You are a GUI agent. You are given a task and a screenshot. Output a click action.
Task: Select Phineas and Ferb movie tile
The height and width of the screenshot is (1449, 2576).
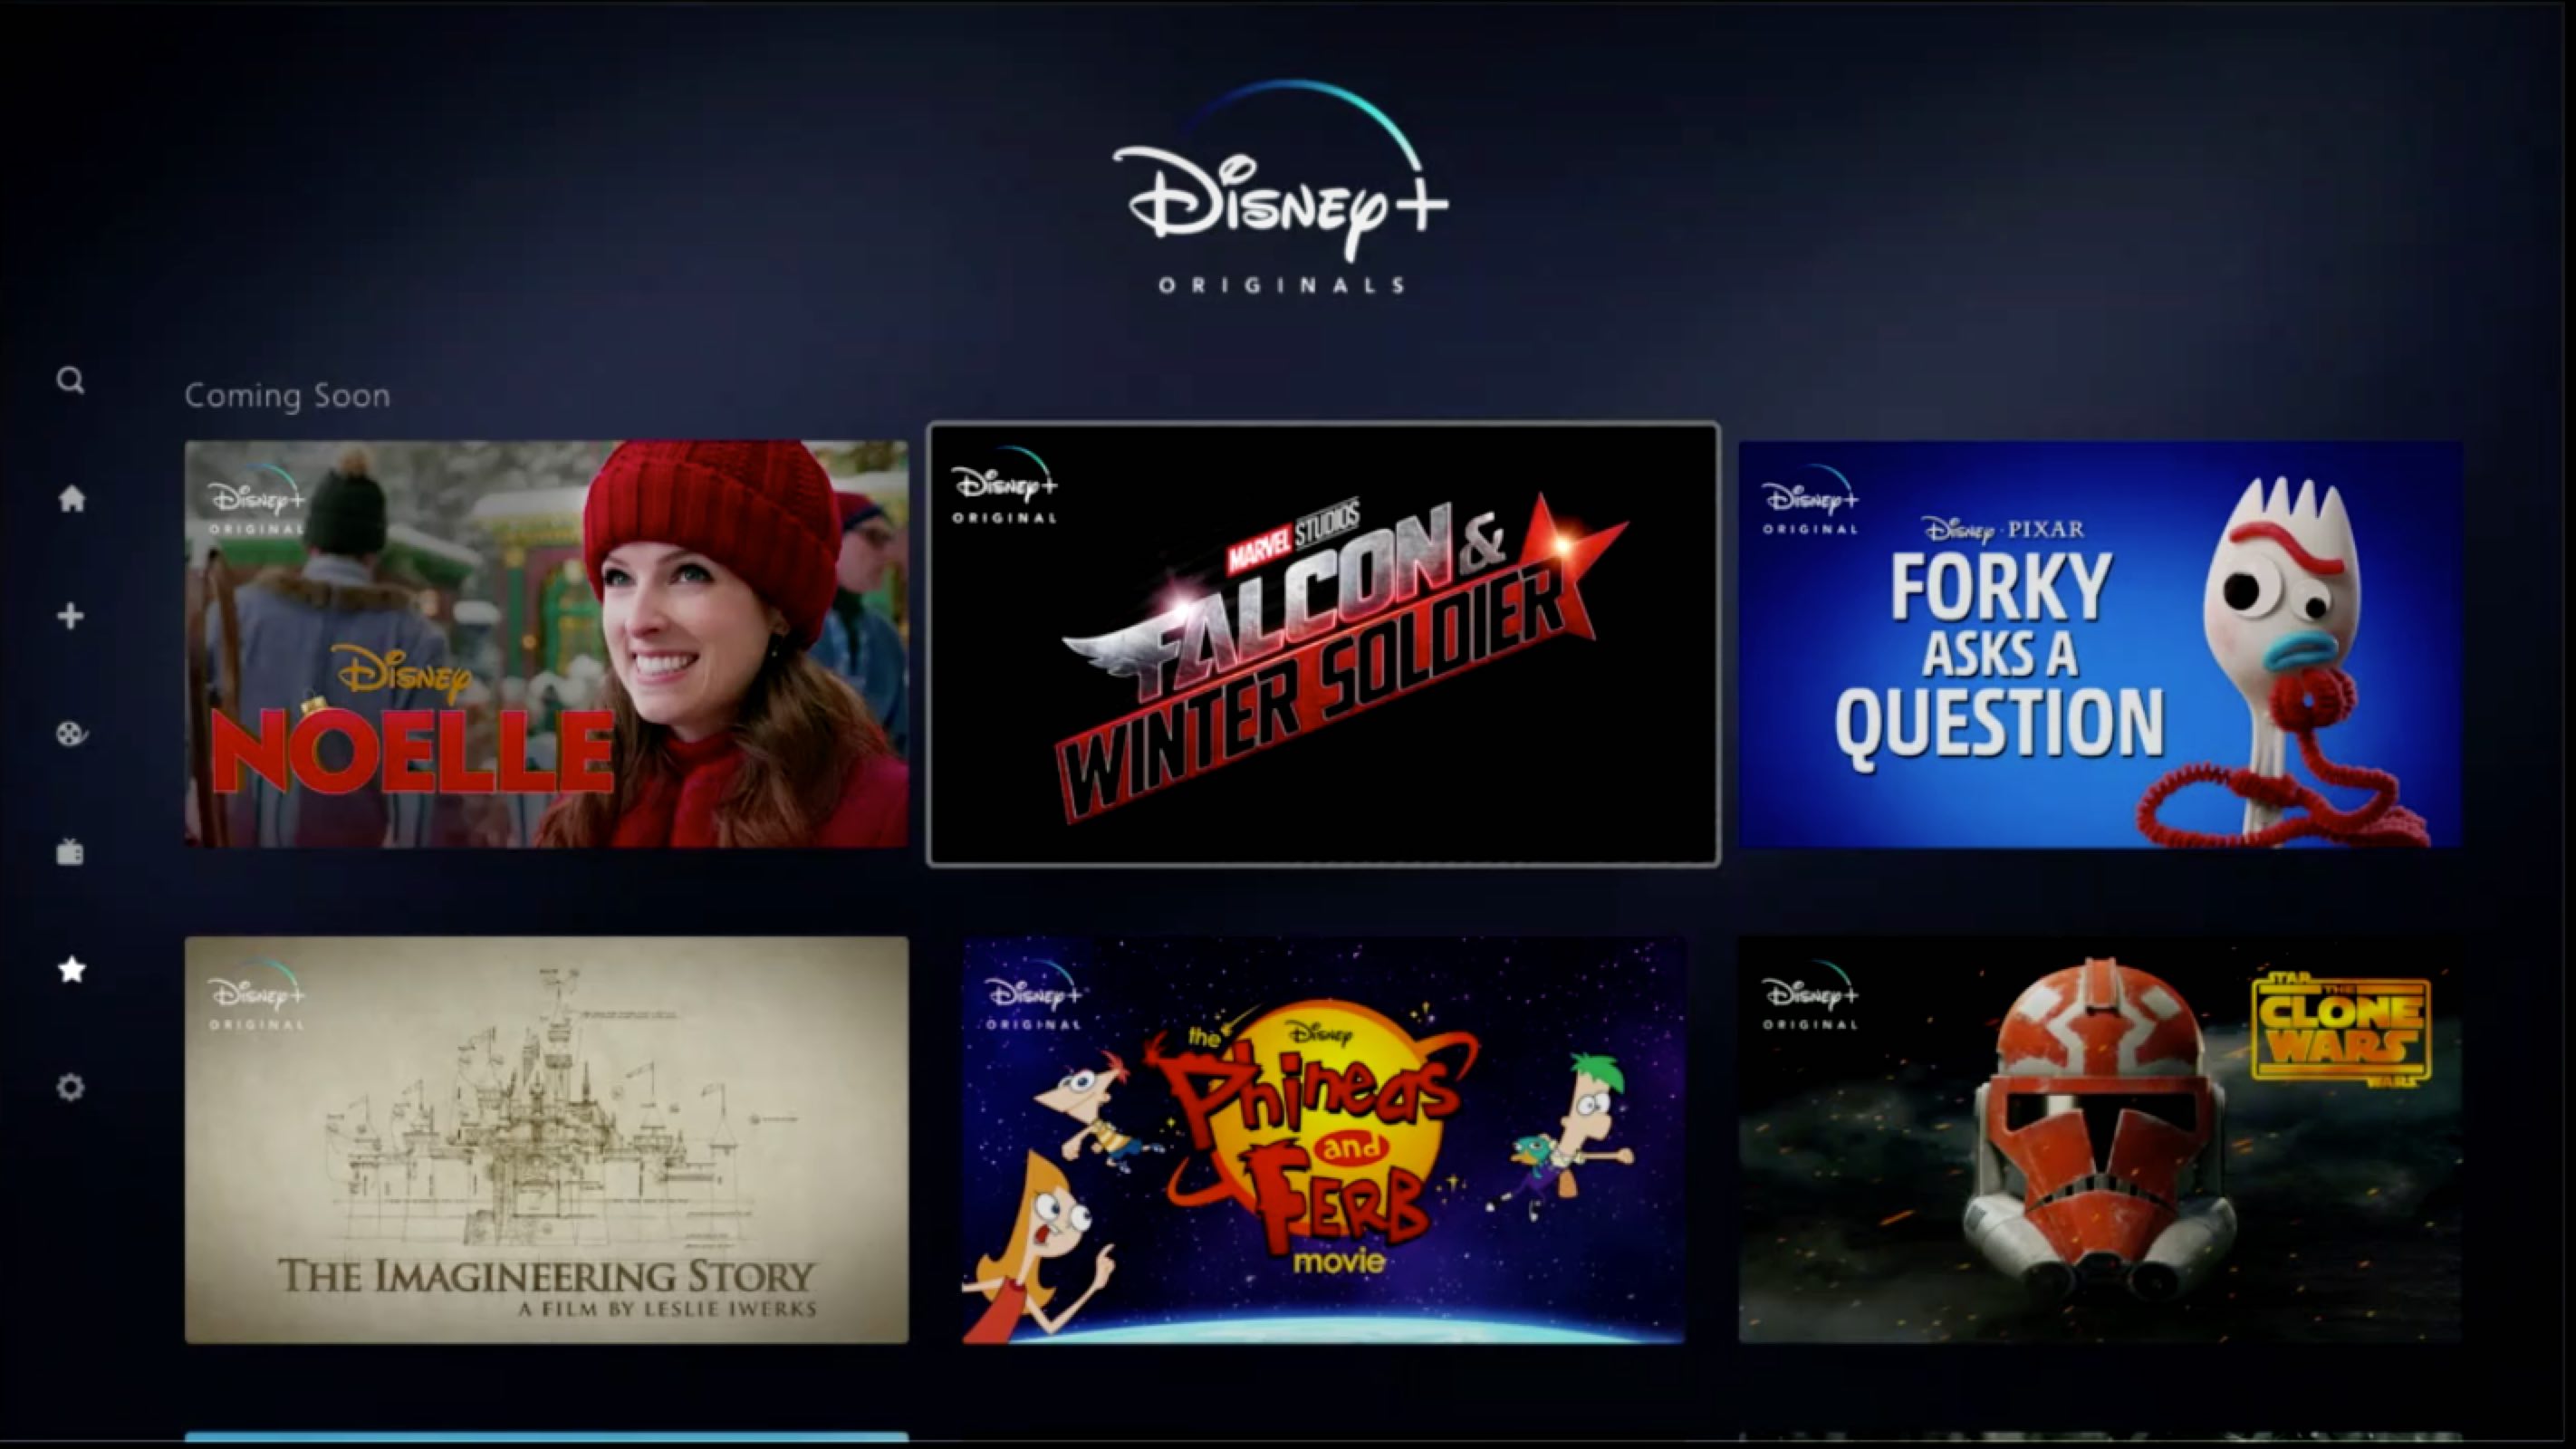click(1323, 1139)
